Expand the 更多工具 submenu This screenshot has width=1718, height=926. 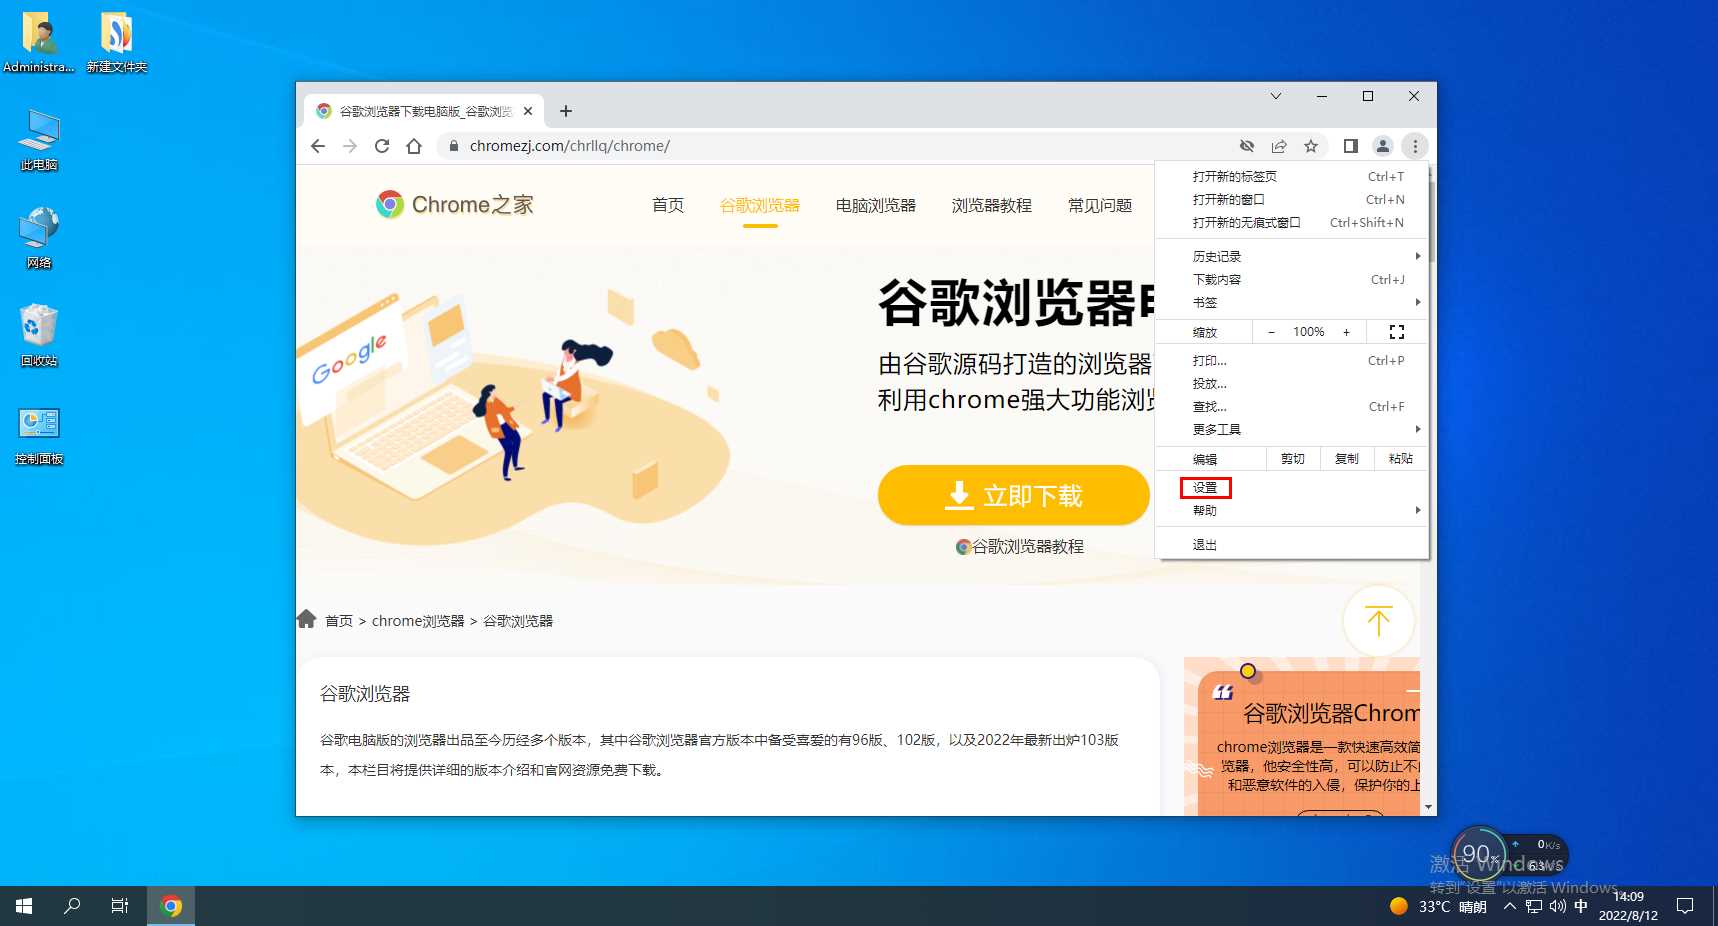point(1216,428)
